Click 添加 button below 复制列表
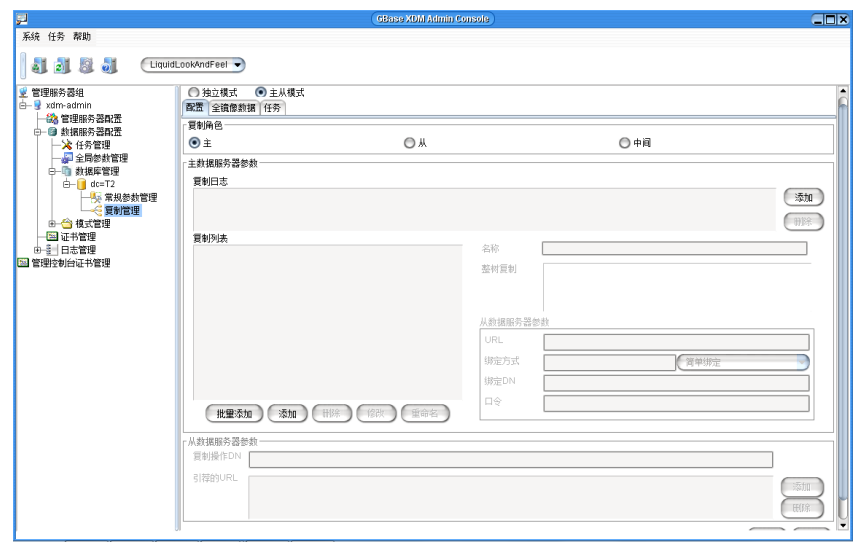 point(287,414)
